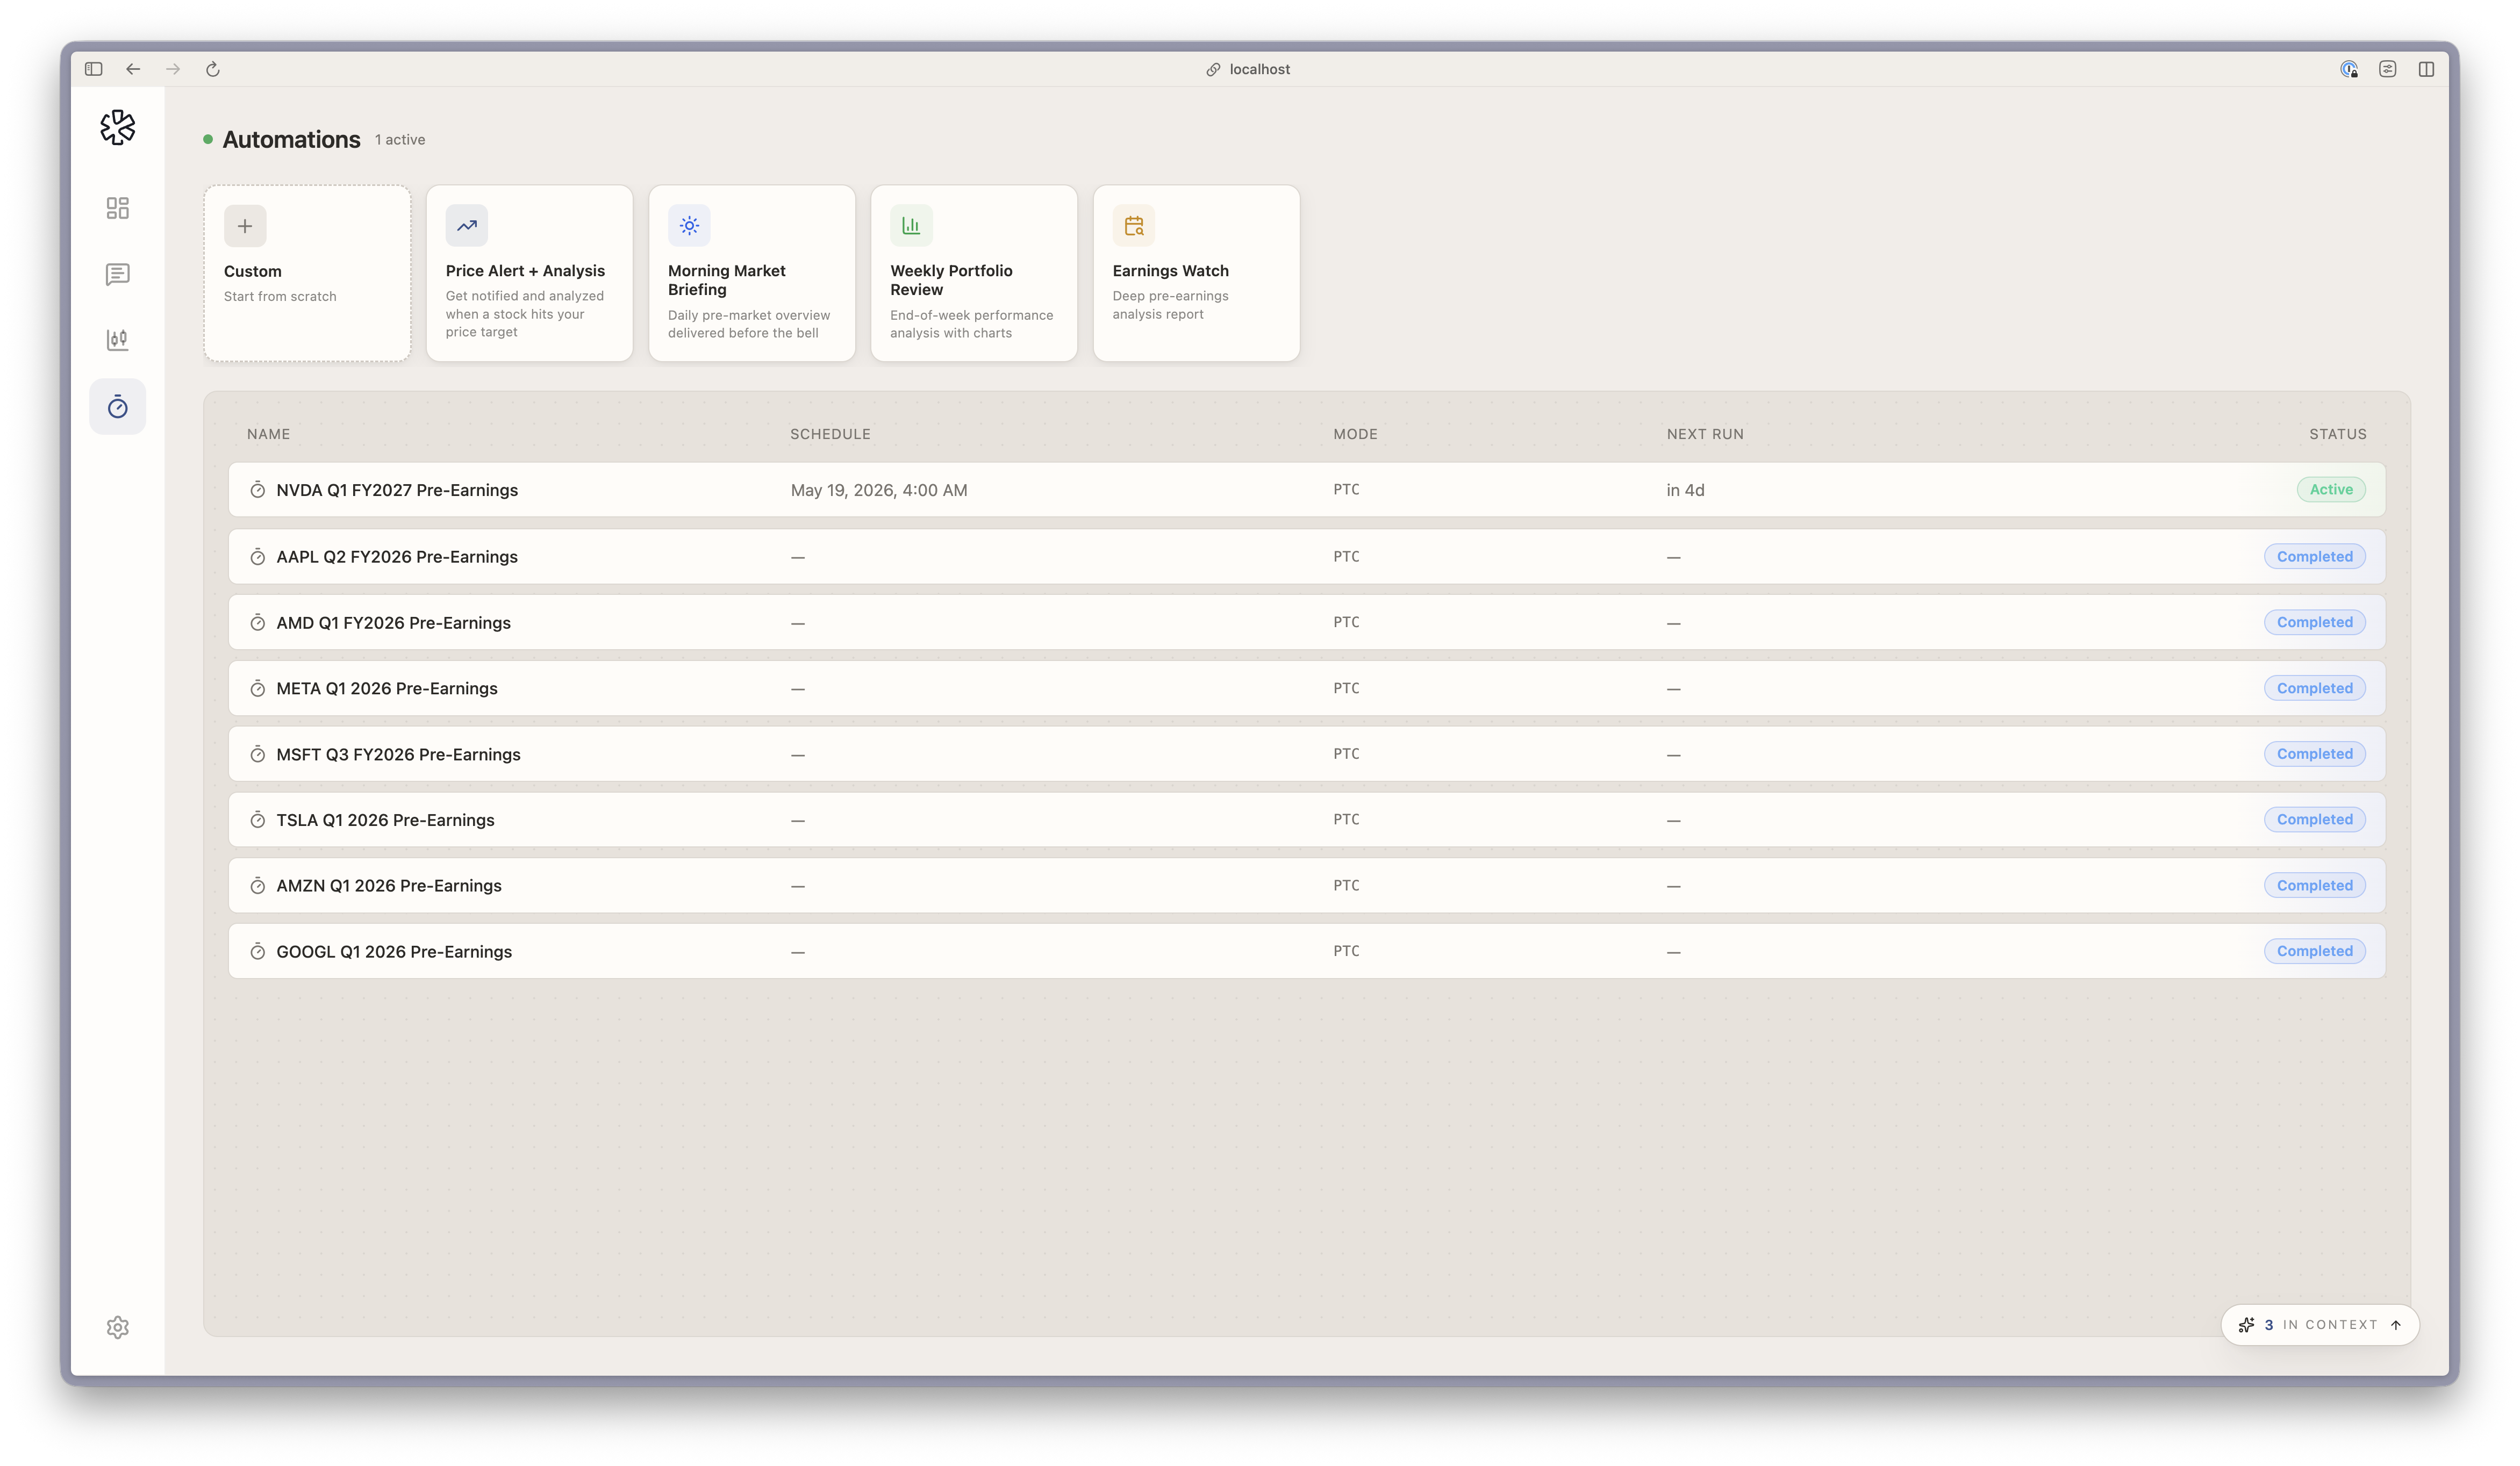Click the sun icon on Morning Market Briefing

(x=689, y=226)
